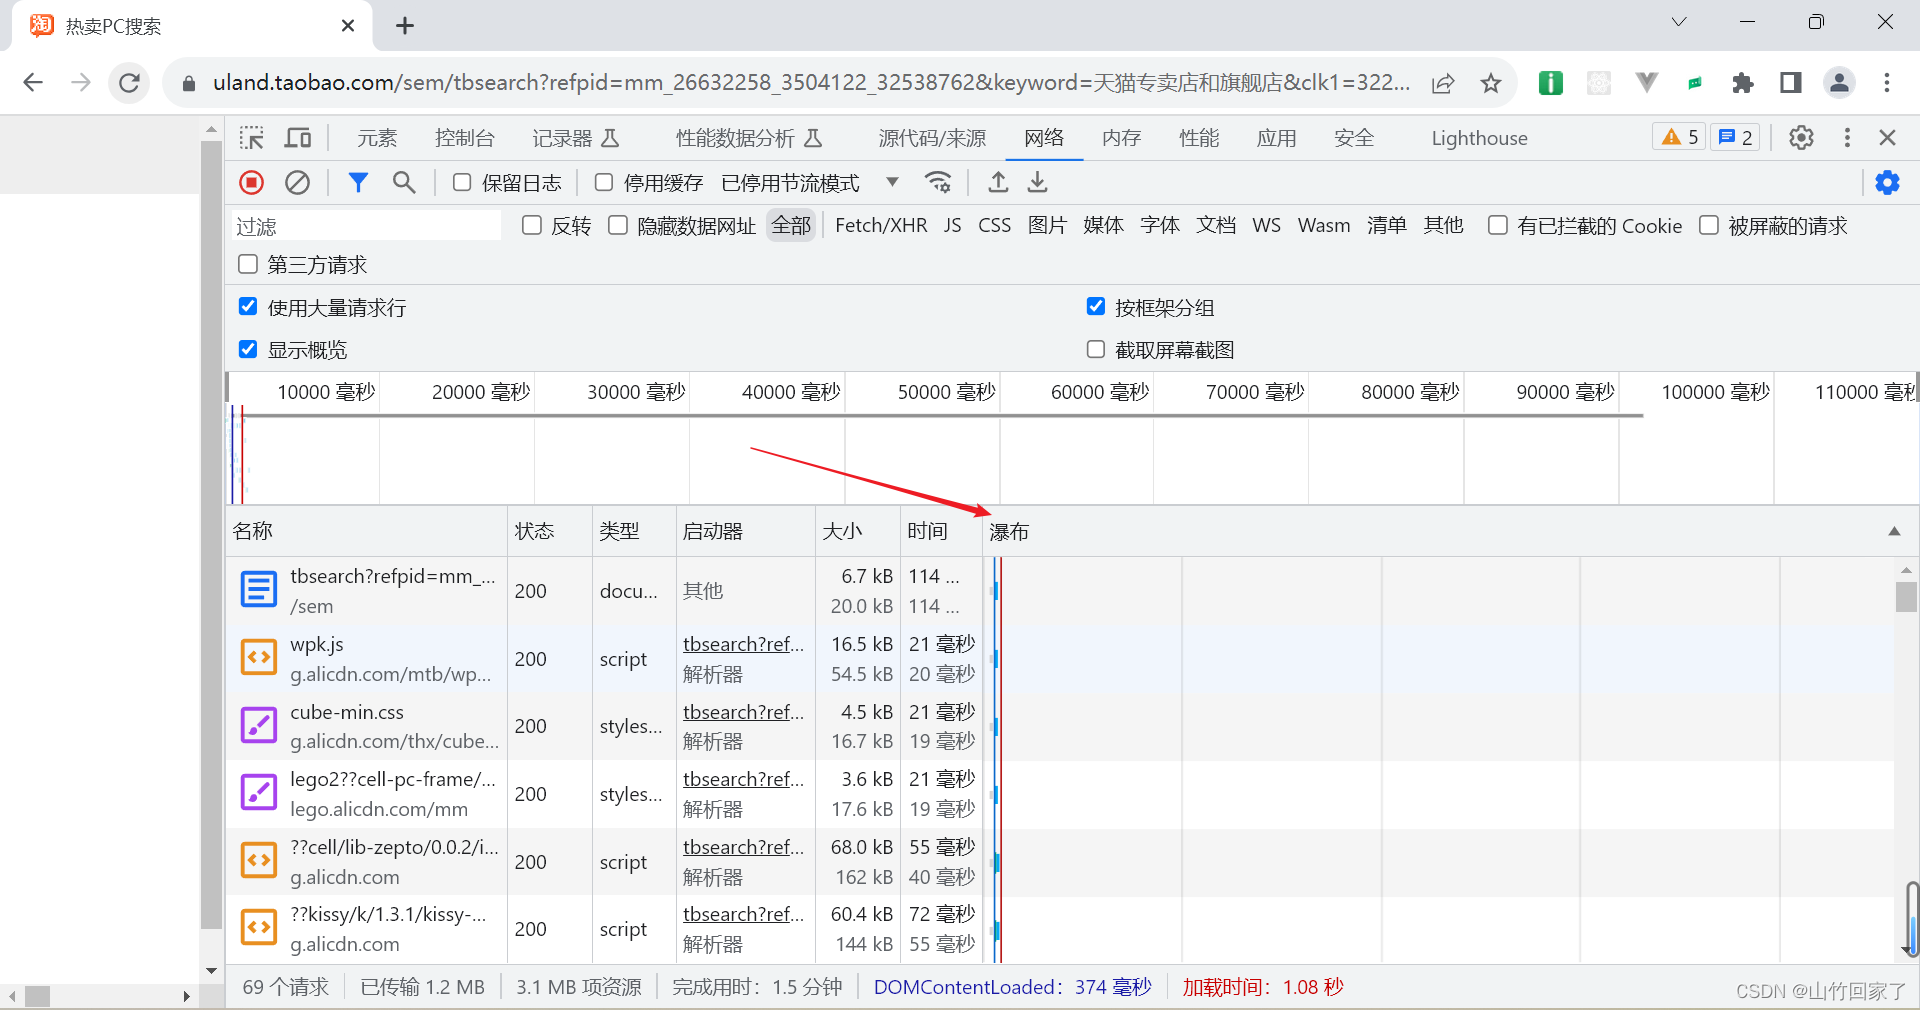
Task: Enable 停用缓存 checkbox
Action: (x=604, y=182)
